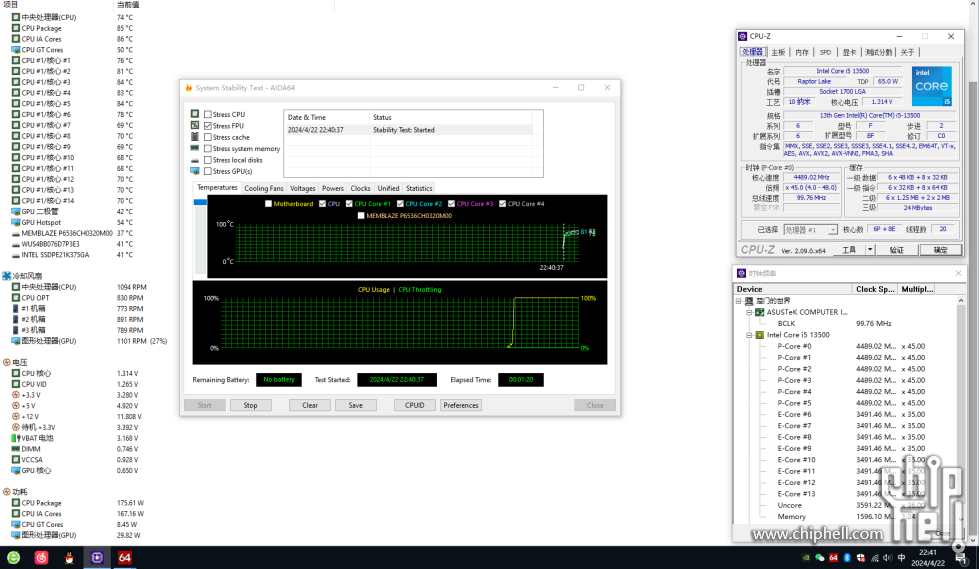Click the vertical scrollbar in clock window
This screenshot has width=979, height=569.
coord(961,409)
